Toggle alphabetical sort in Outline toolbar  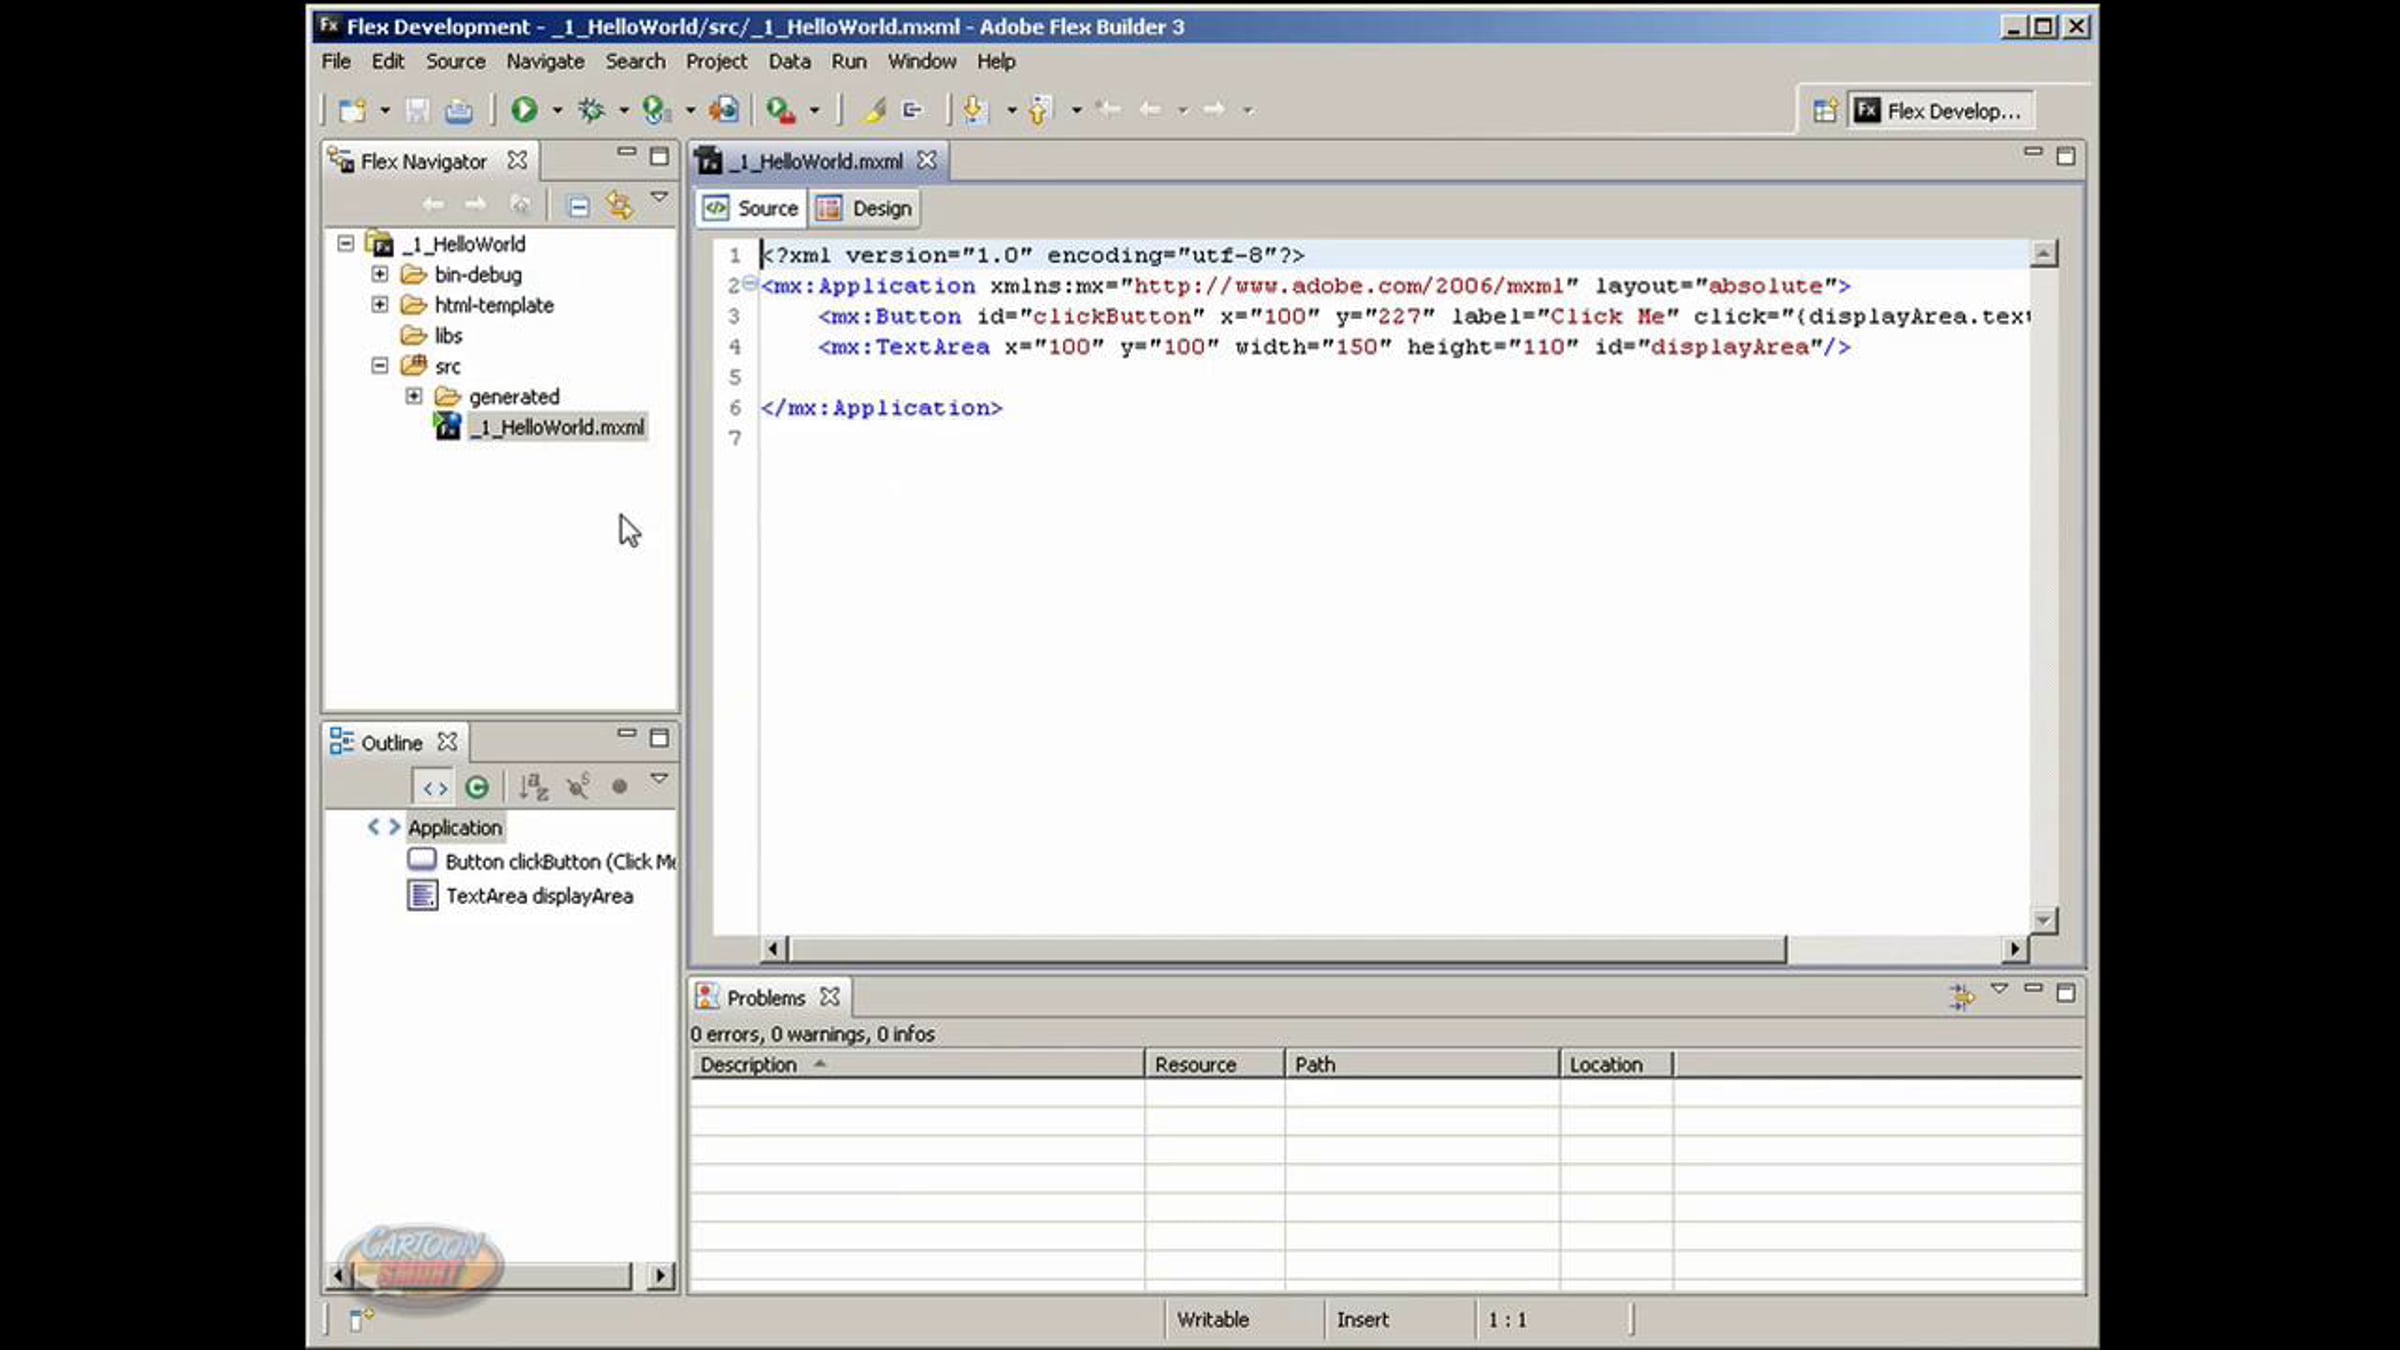533,788
